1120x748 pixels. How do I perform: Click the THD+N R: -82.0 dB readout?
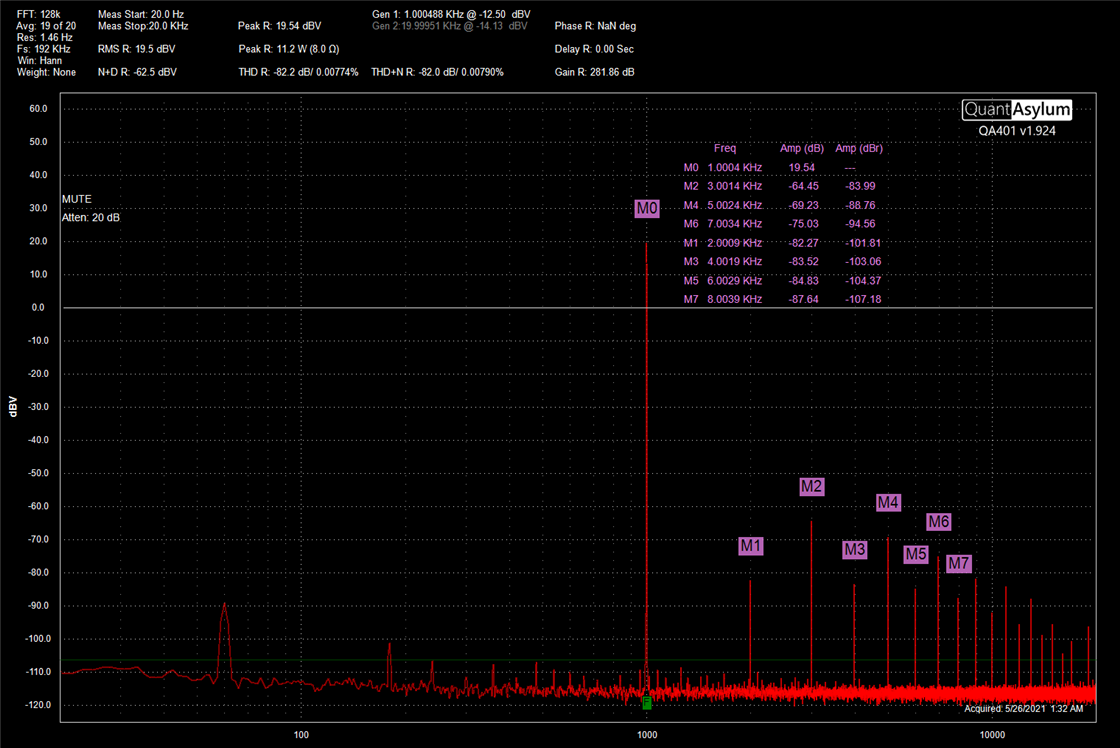(x=437, y=72)
